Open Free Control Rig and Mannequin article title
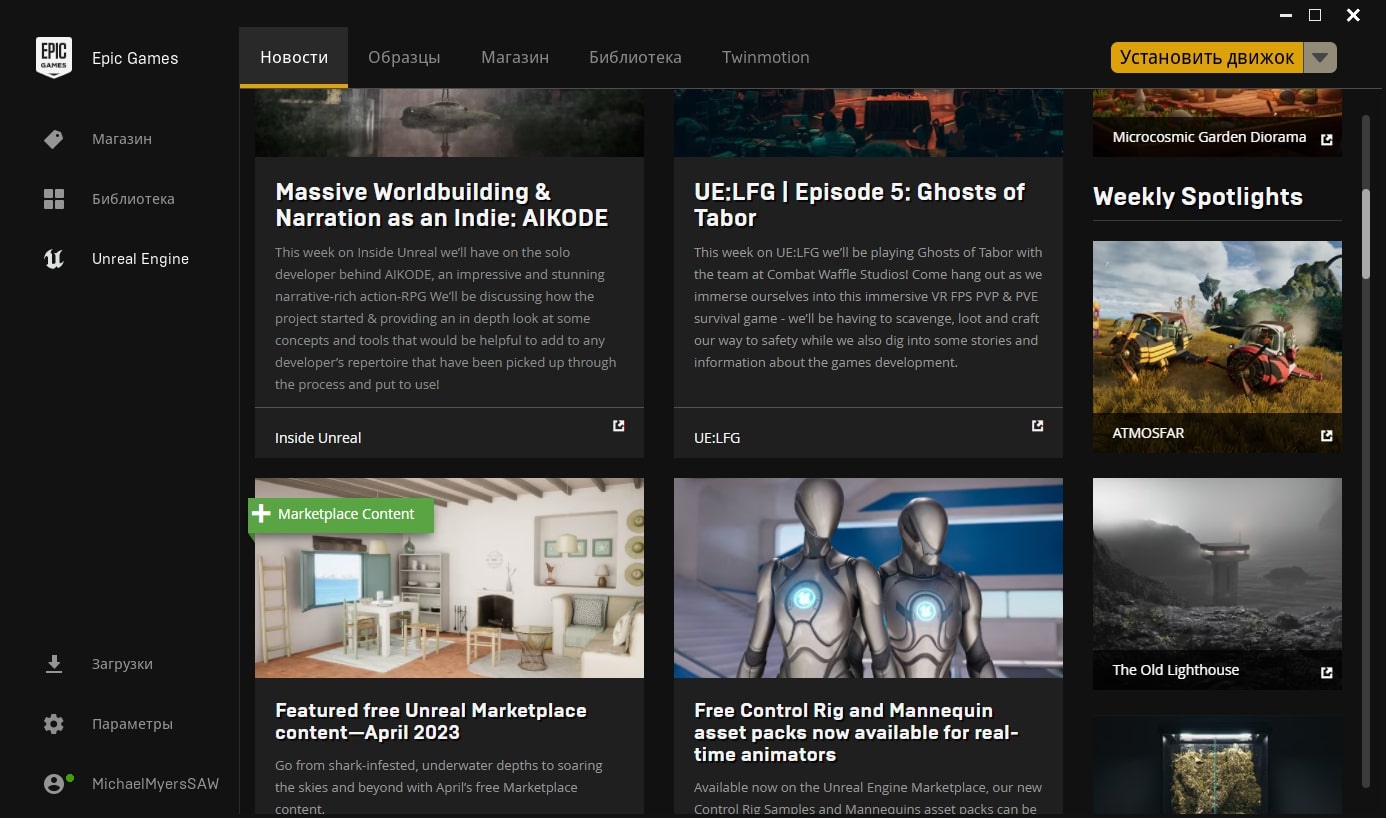 click(x=856, y=732)
